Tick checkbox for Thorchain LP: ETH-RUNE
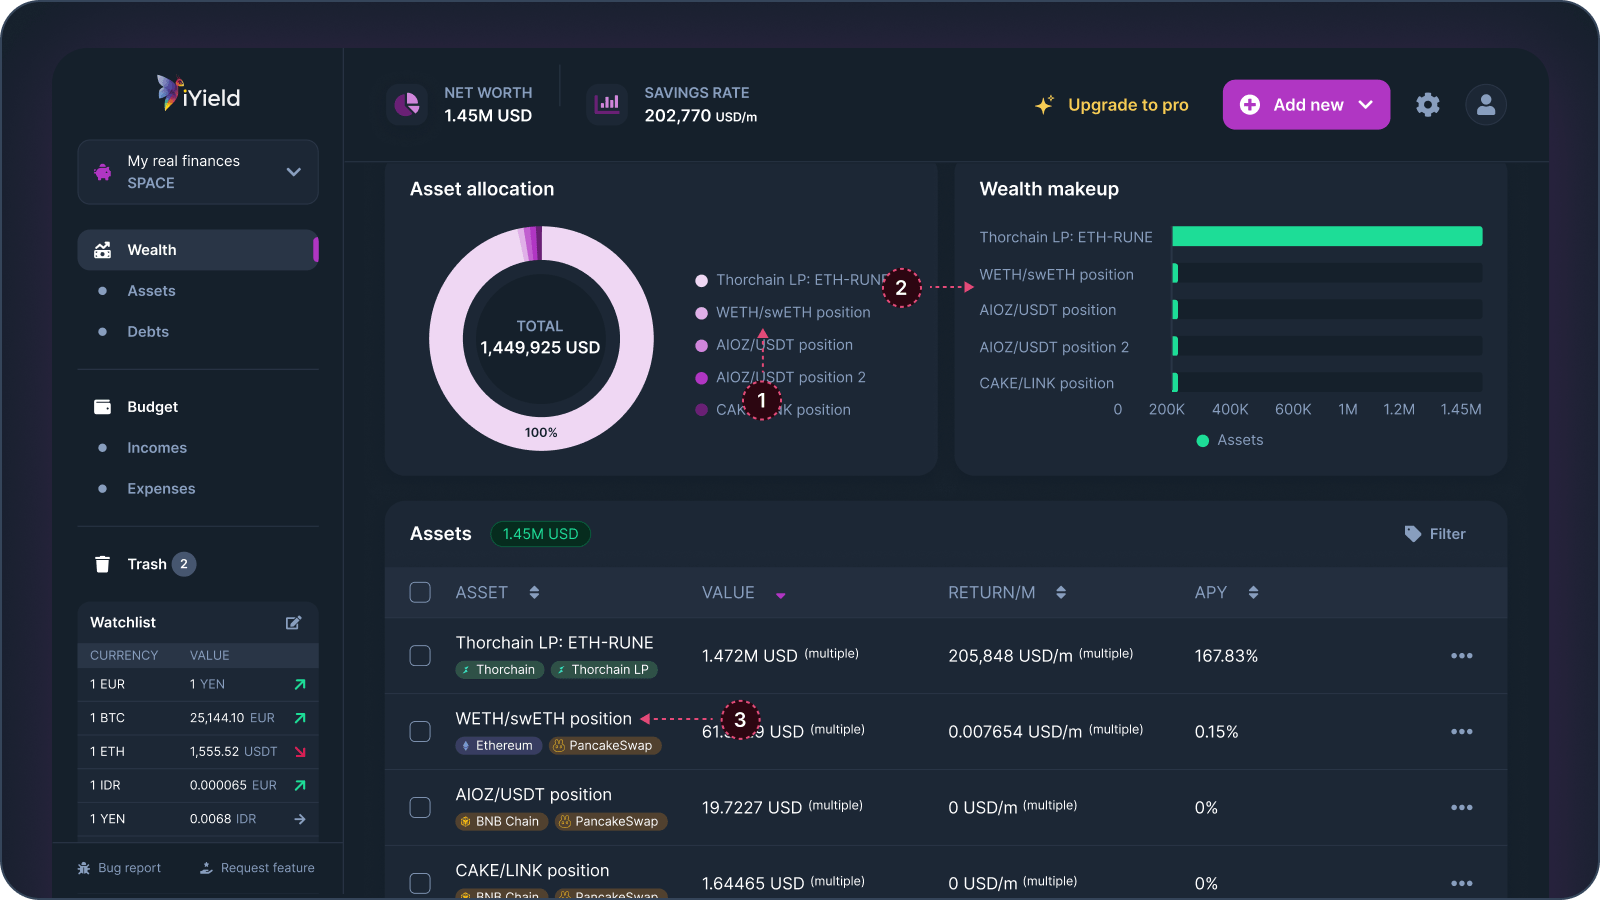 pos(420,656)
